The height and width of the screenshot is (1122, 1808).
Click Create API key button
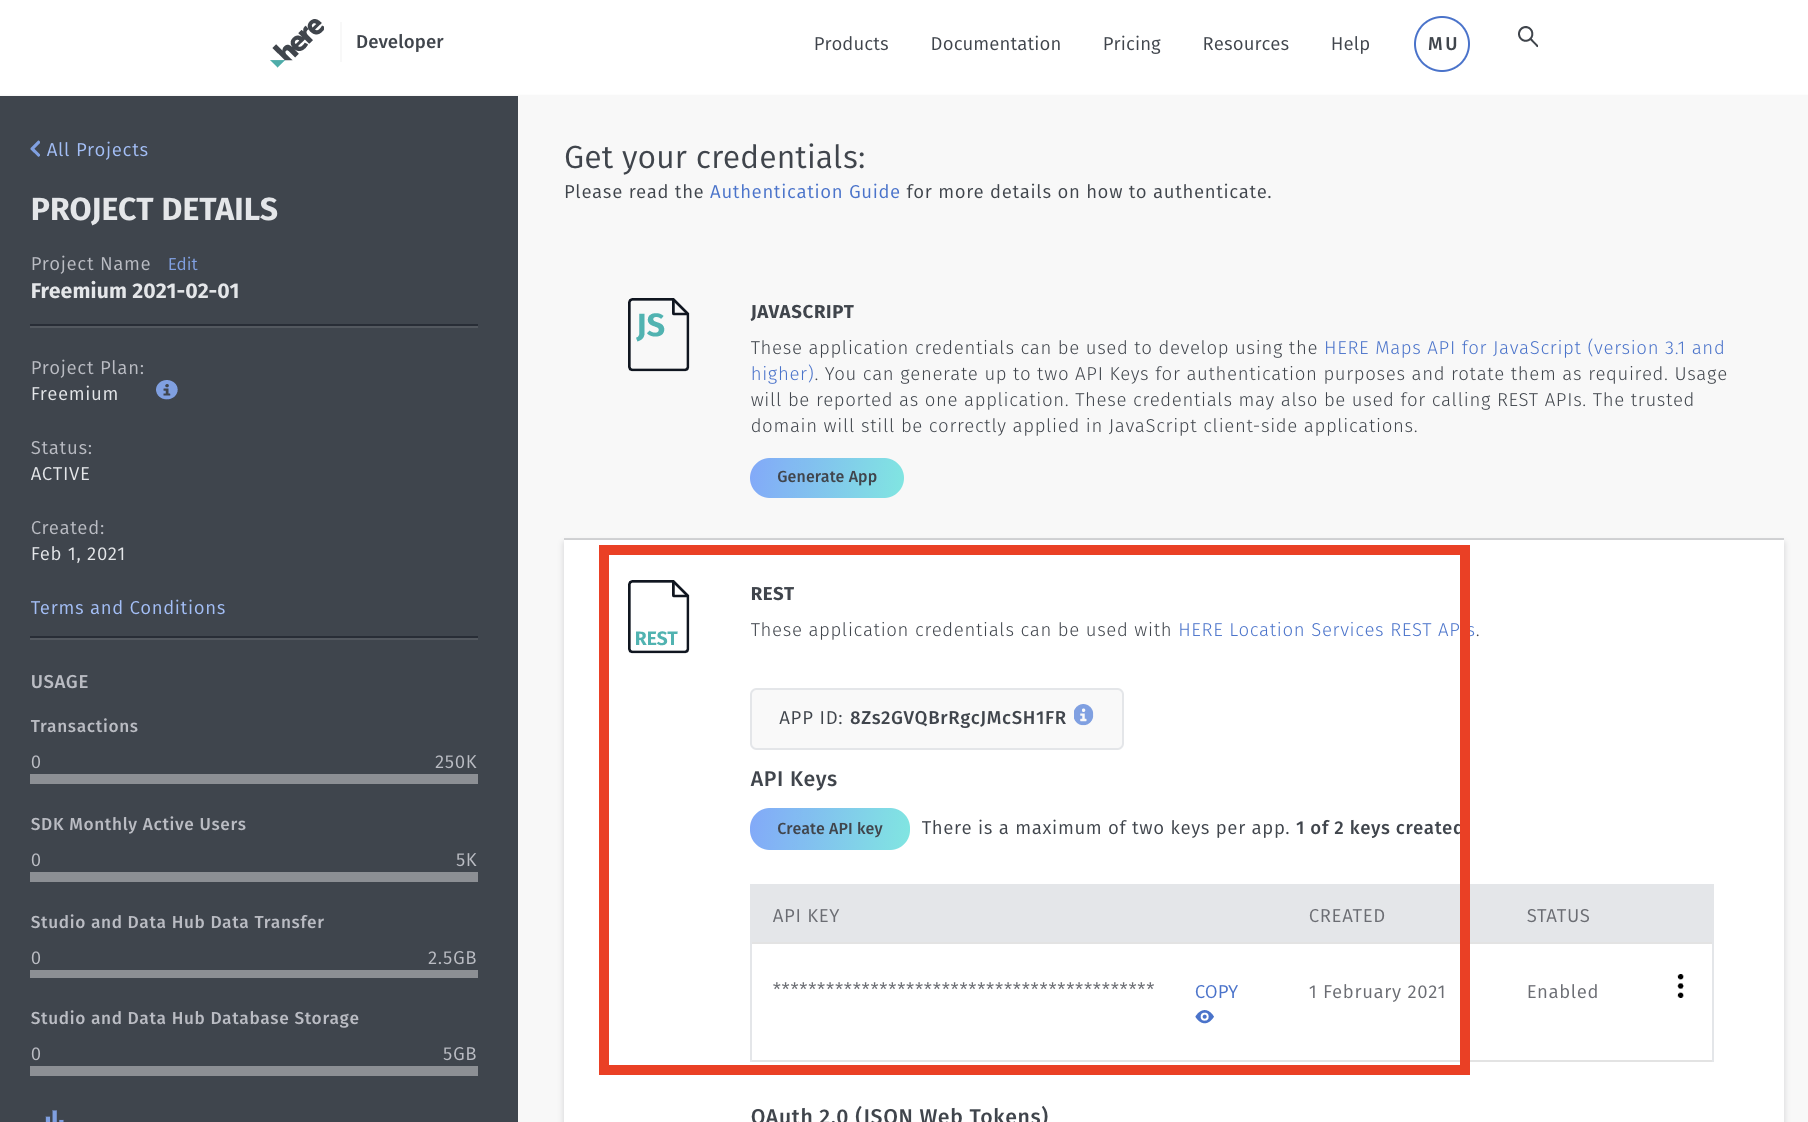[x=830, y=829]
